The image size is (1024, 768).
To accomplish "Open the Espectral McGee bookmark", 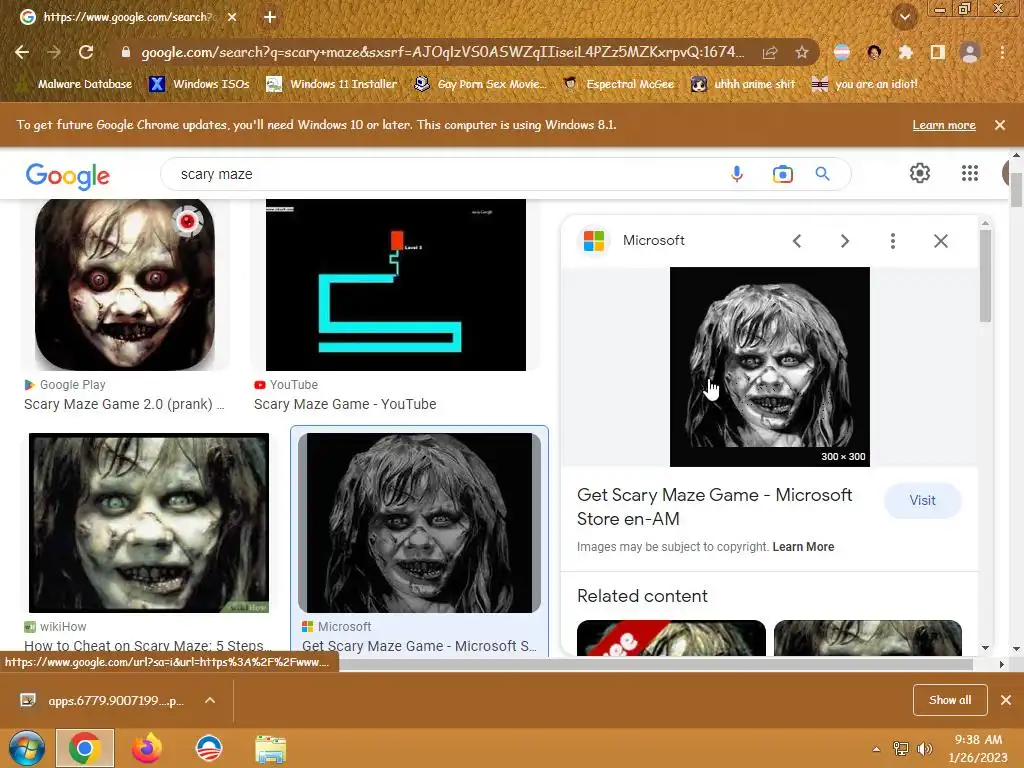I will (618, 84).
